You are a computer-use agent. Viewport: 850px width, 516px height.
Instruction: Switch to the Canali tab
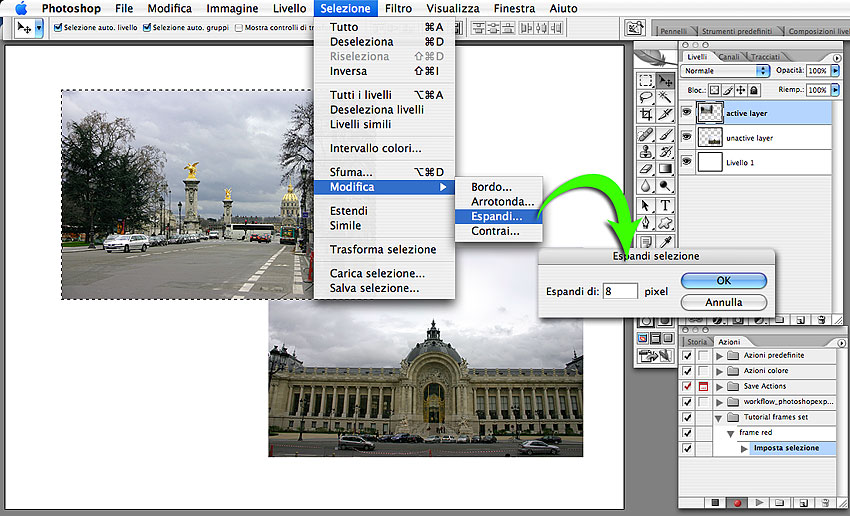click(x=729, y=56)
